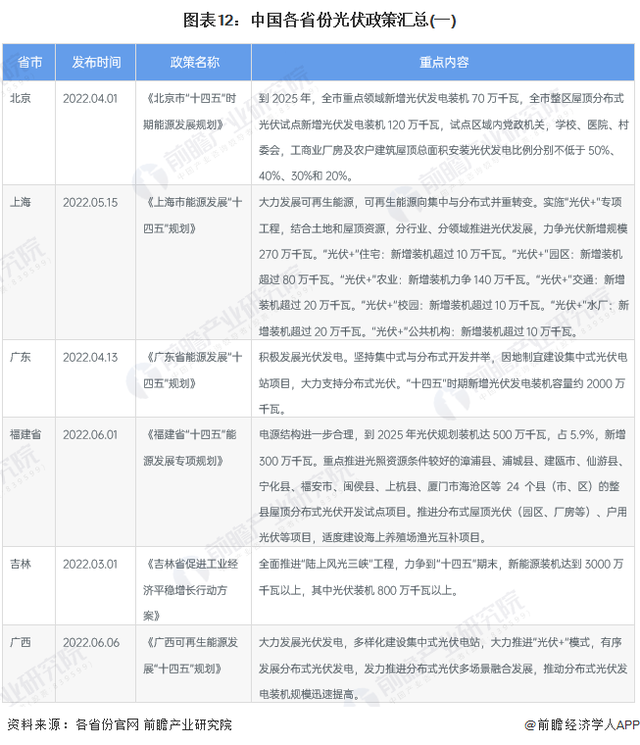Click the 吉林 row label
This screenshot has width=640, height=745.
click(21, 564)
